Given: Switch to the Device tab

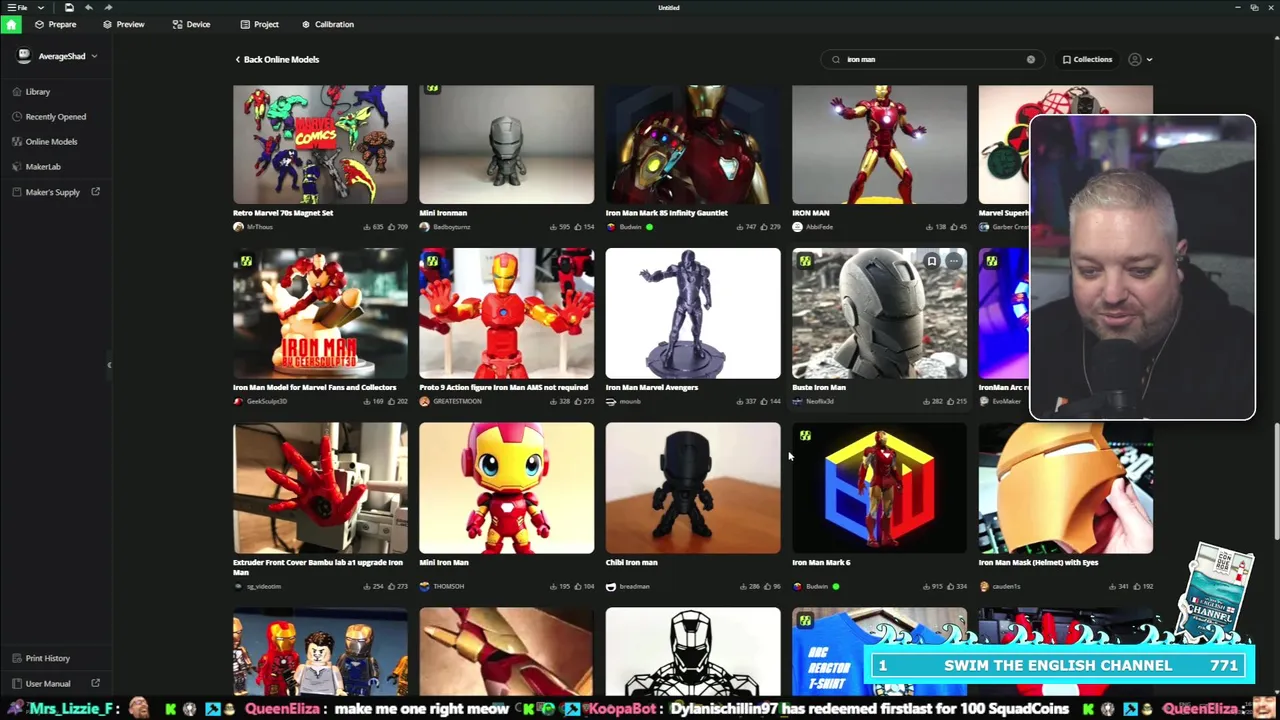Looking at the screenshot, I should (192, 24).
